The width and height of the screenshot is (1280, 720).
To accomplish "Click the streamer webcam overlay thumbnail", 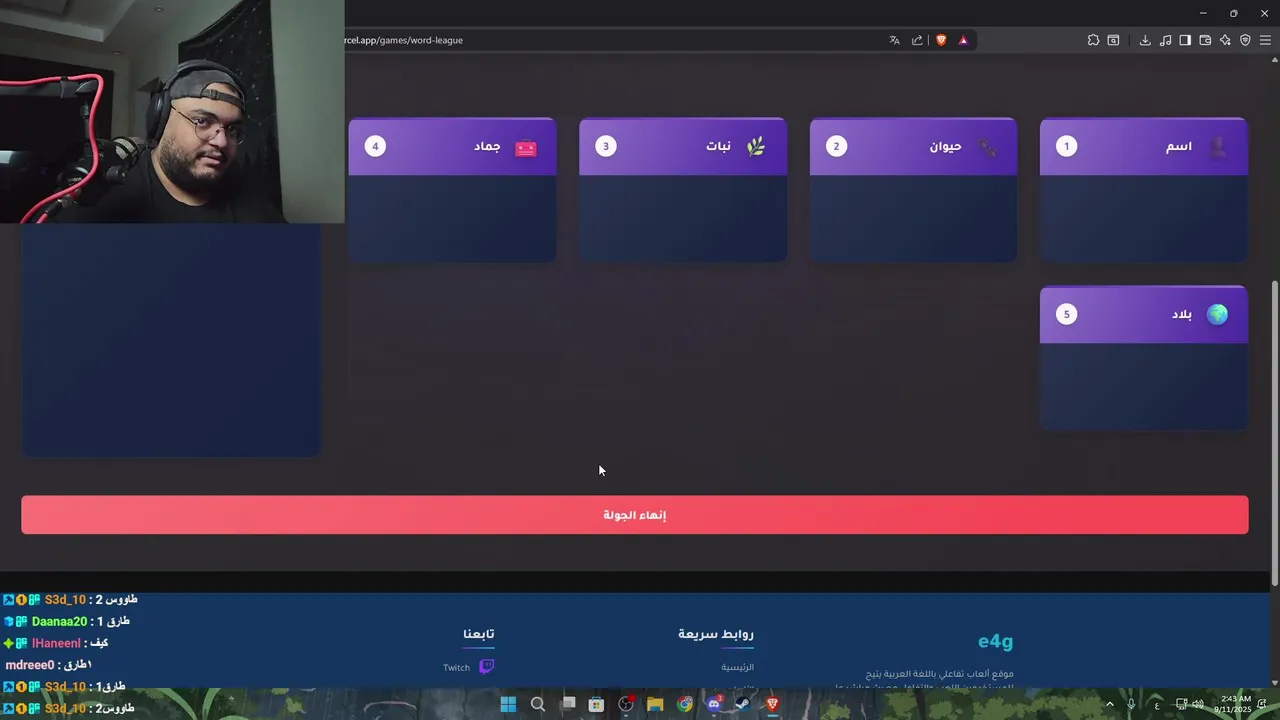I will (x=172, y=111).
